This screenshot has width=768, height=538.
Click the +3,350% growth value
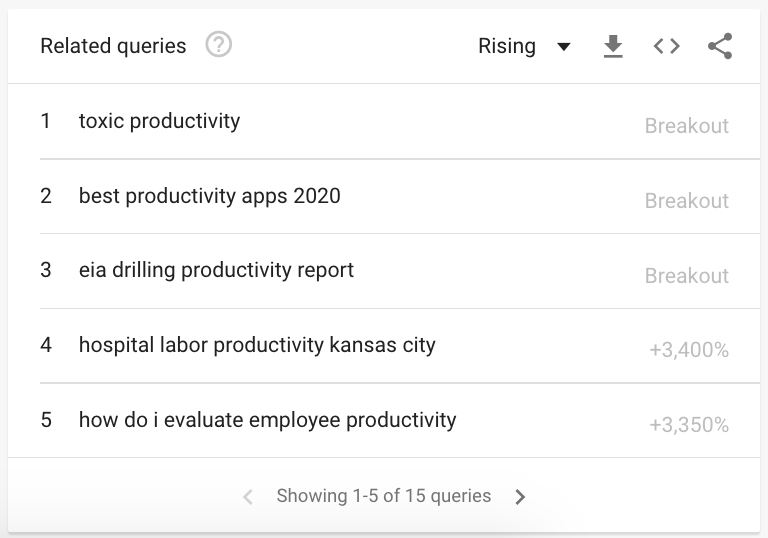(x=688, y=425)
